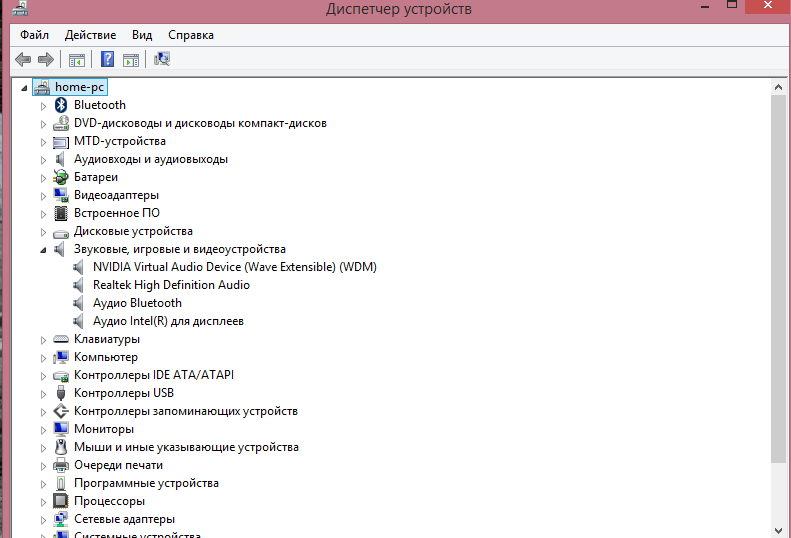
Task: Open the Вид menu
Action: pyautogui.click(x=142, y=35)
